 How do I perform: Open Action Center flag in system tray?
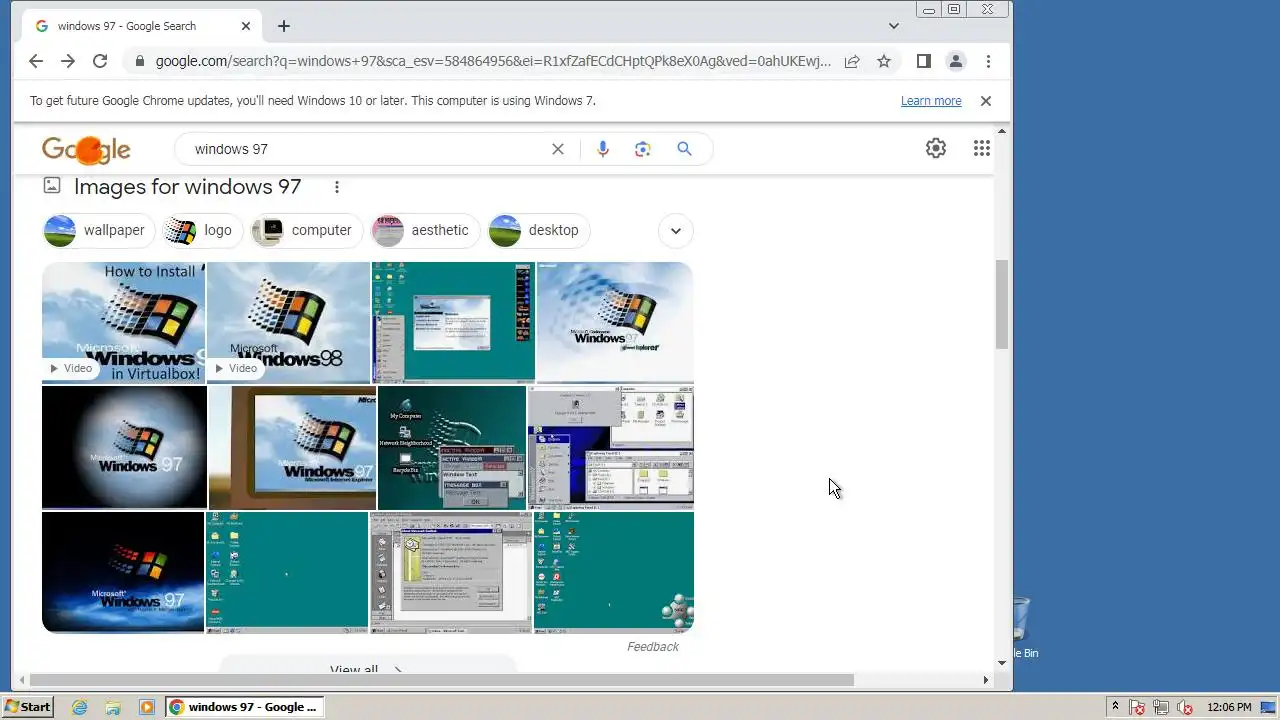1138,707
